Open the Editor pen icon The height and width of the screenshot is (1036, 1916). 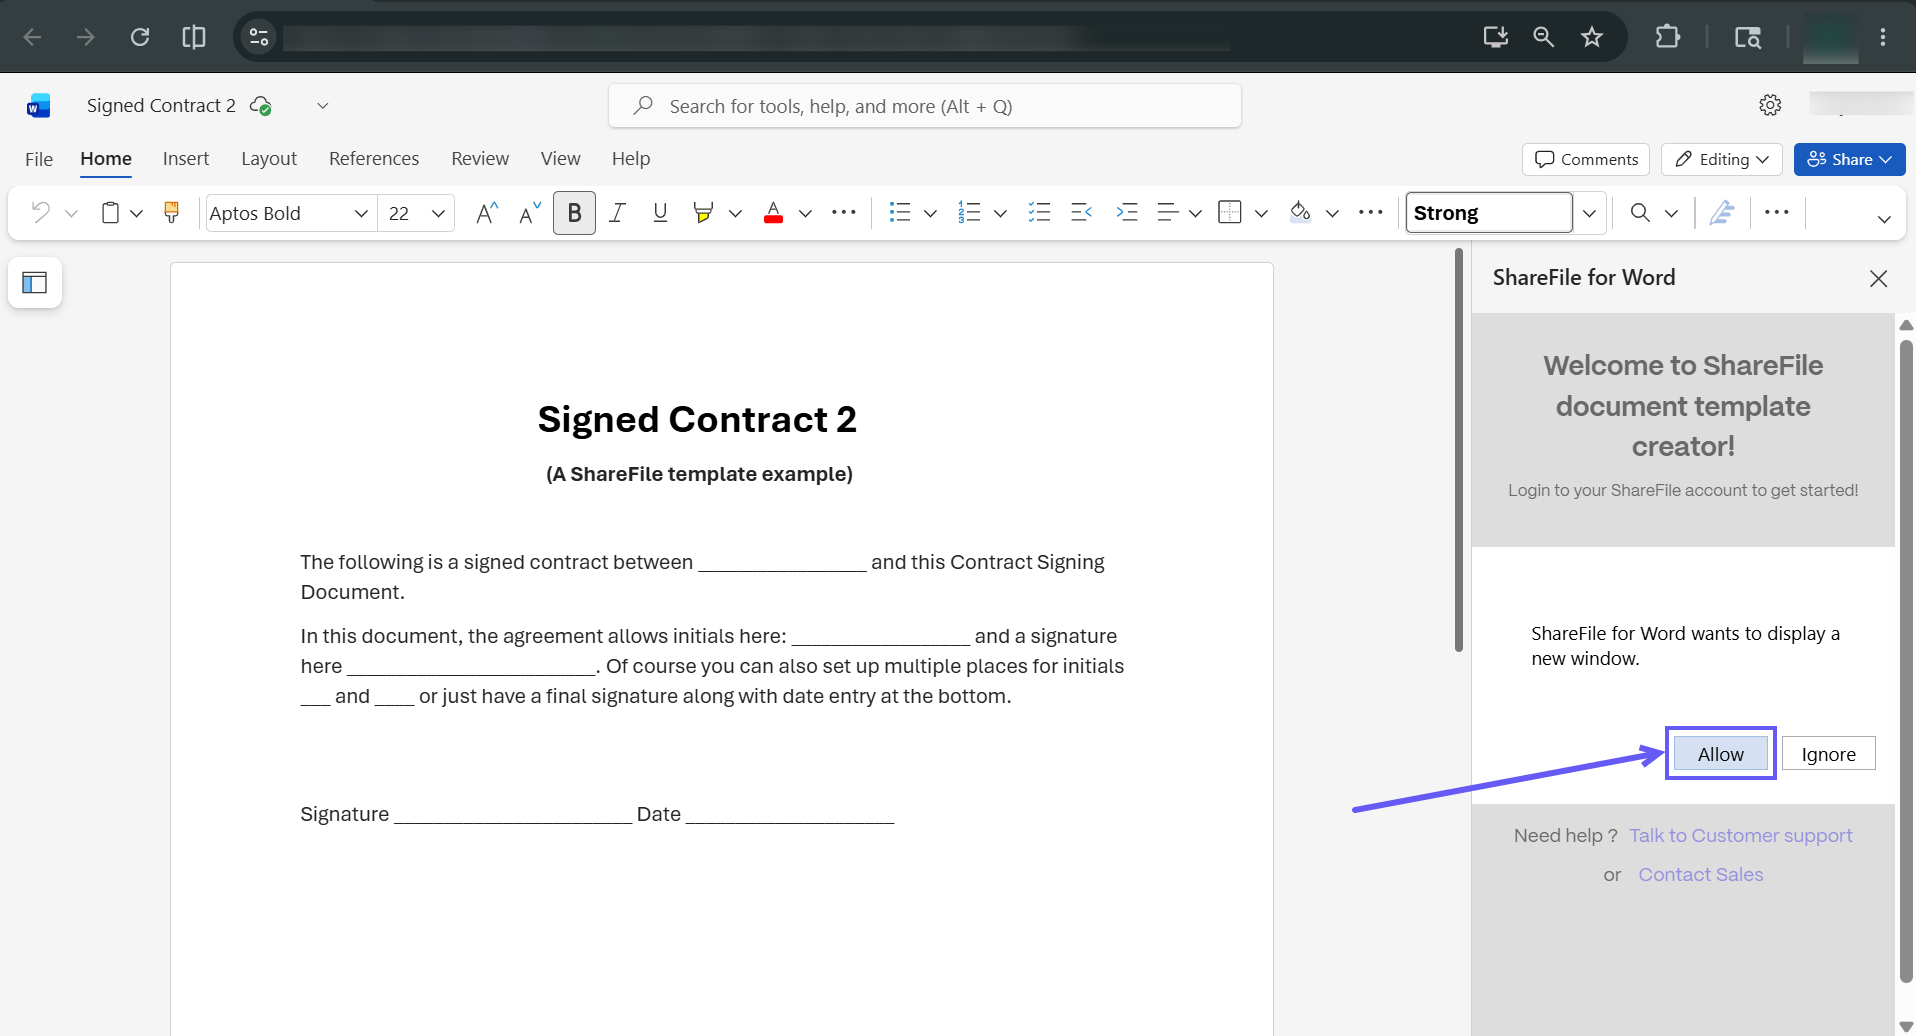coord(1721,212)
